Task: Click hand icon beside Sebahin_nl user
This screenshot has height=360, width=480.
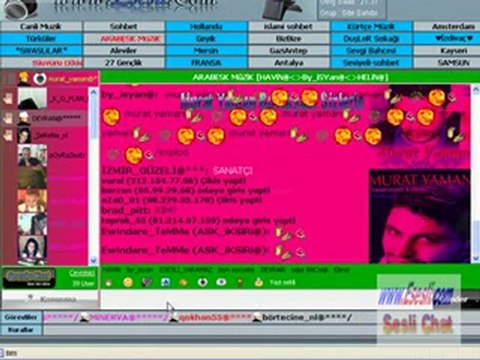Action: (x=8, y=135)
